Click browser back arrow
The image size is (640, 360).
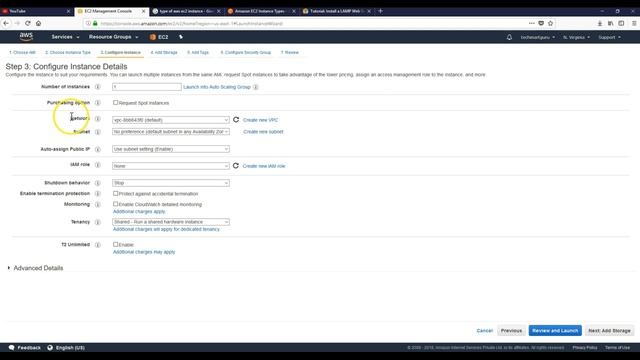pyautogui.click(x=6, y=23)
